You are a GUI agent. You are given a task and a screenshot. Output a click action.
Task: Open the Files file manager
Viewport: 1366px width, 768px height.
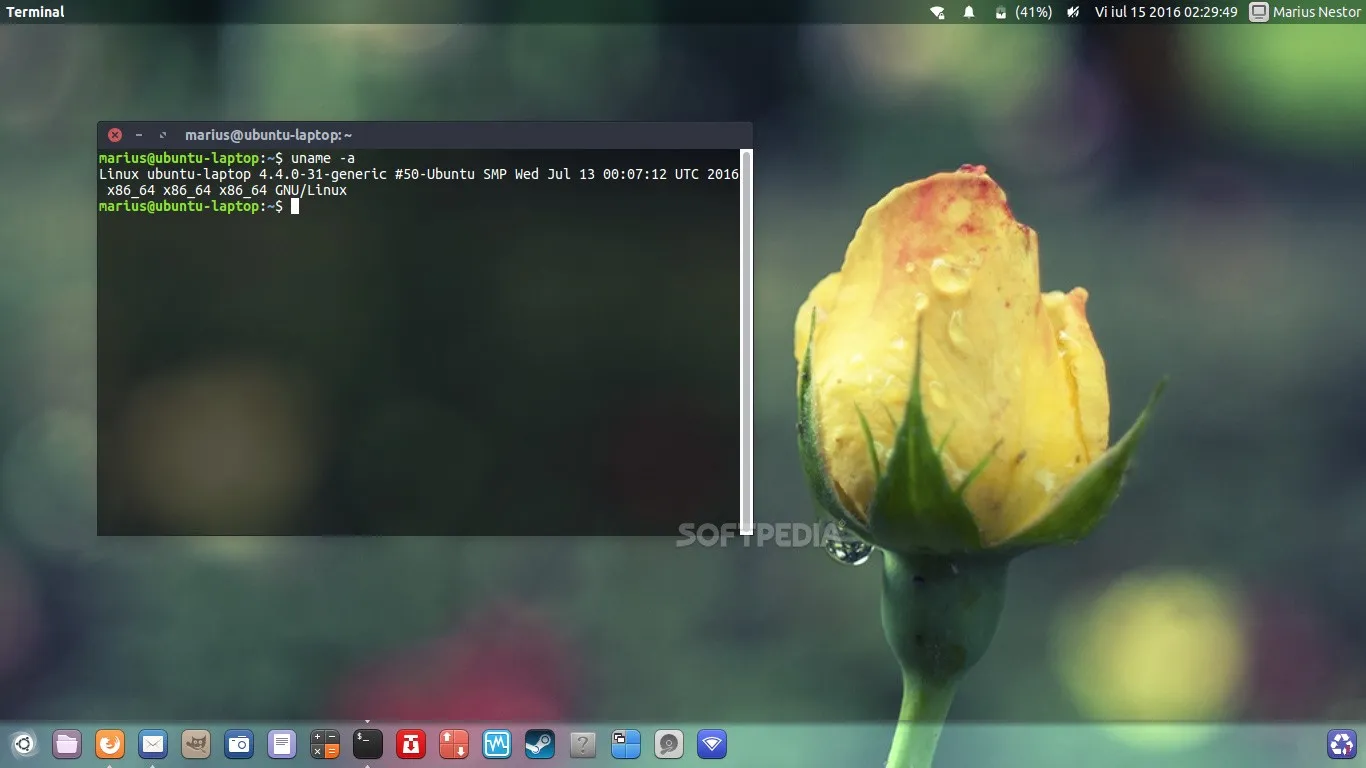[66, 744]
